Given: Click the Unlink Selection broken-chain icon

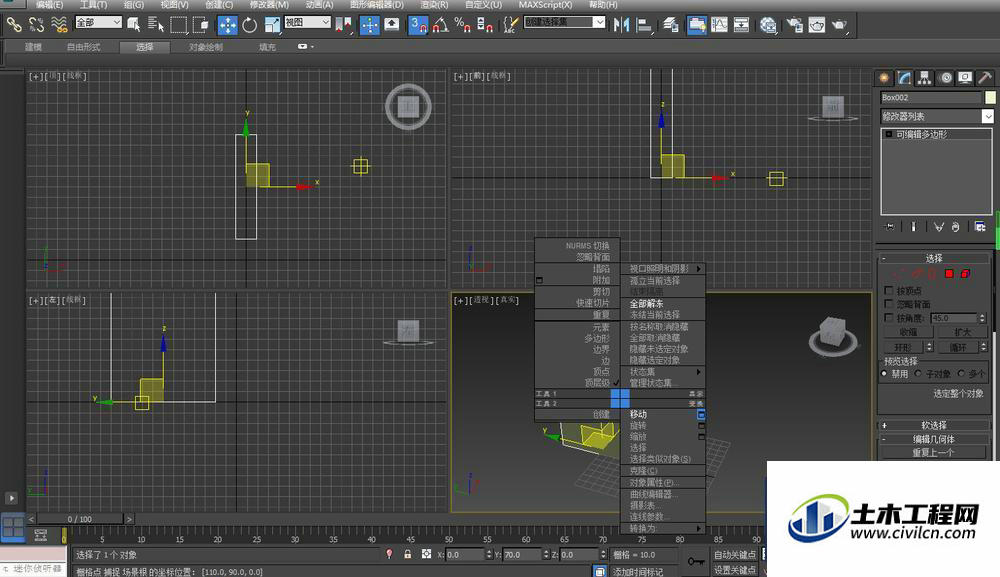Looking at the screenshot, I should pyautogui.click(x=36, y=25).
